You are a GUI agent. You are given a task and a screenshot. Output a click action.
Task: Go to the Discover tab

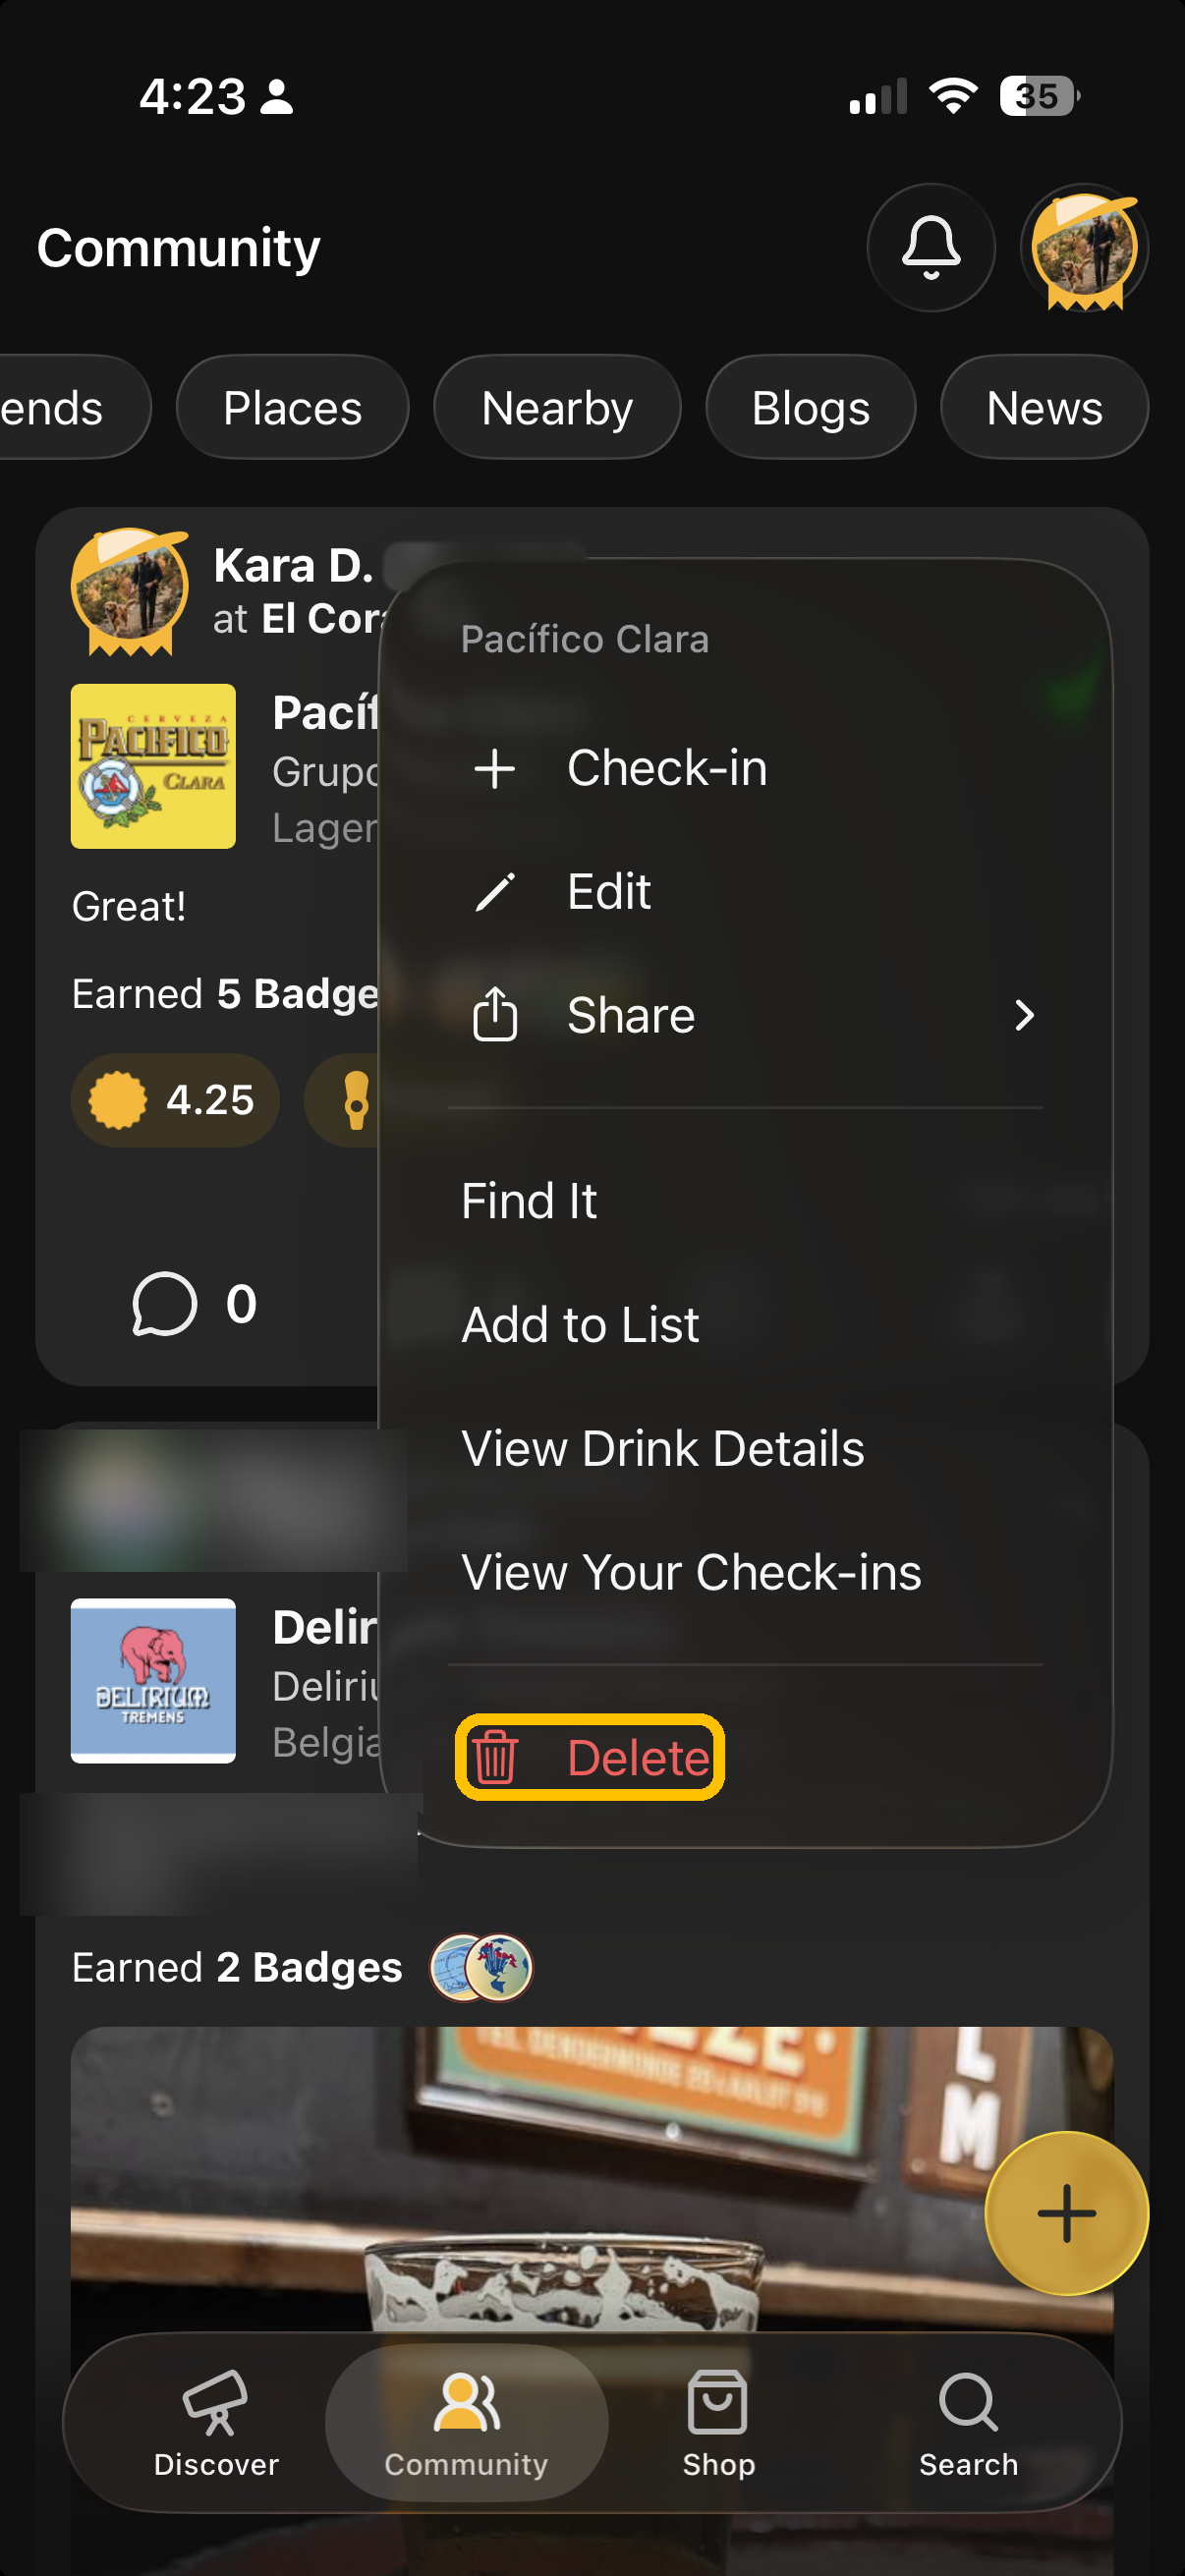215,2423
